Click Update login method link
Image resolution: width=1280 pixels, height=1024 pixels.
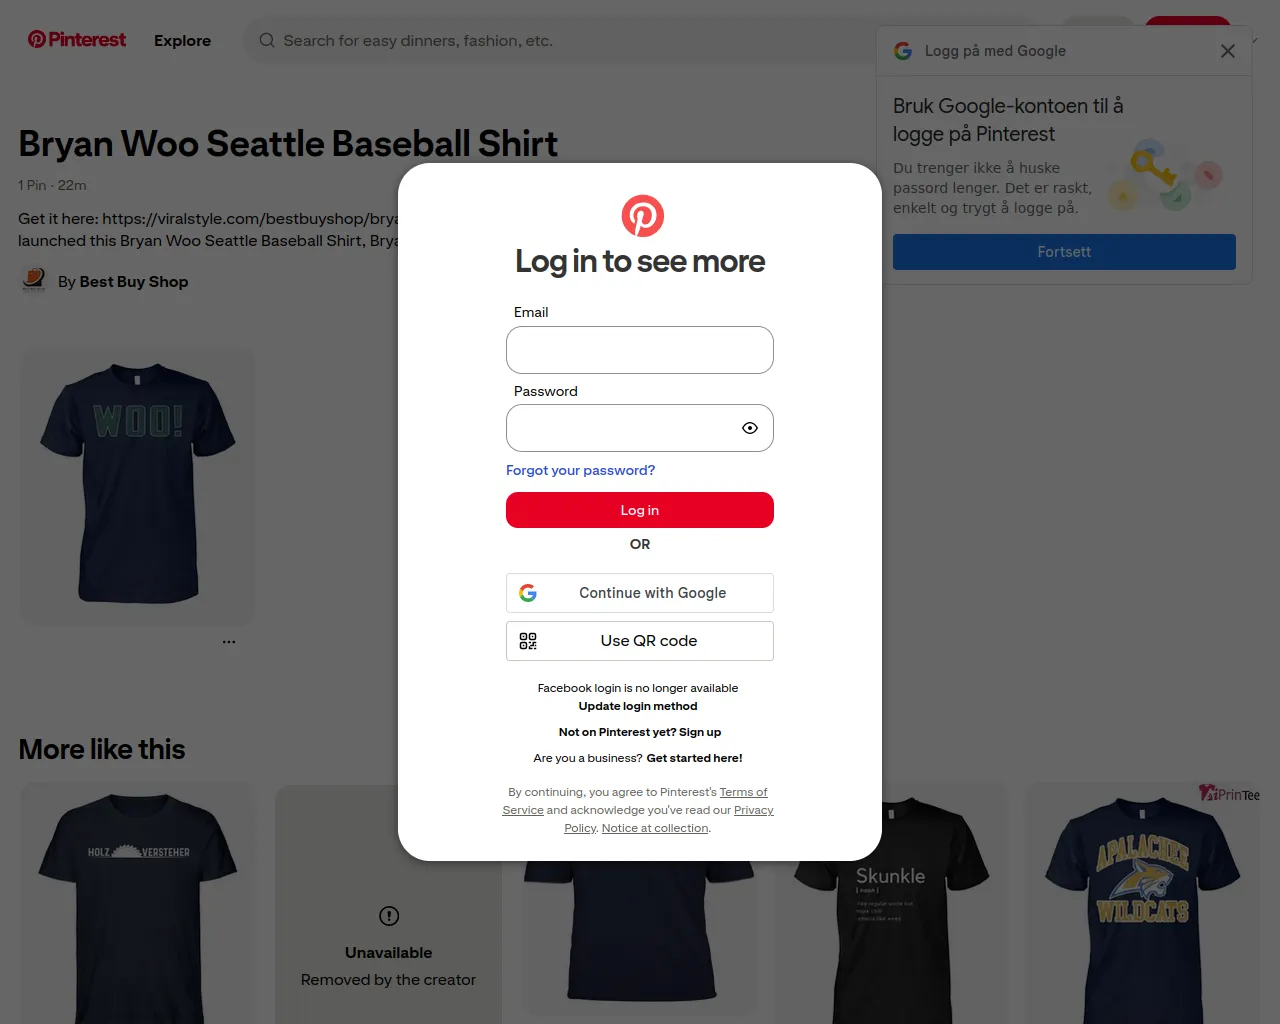tap(638, 706)
